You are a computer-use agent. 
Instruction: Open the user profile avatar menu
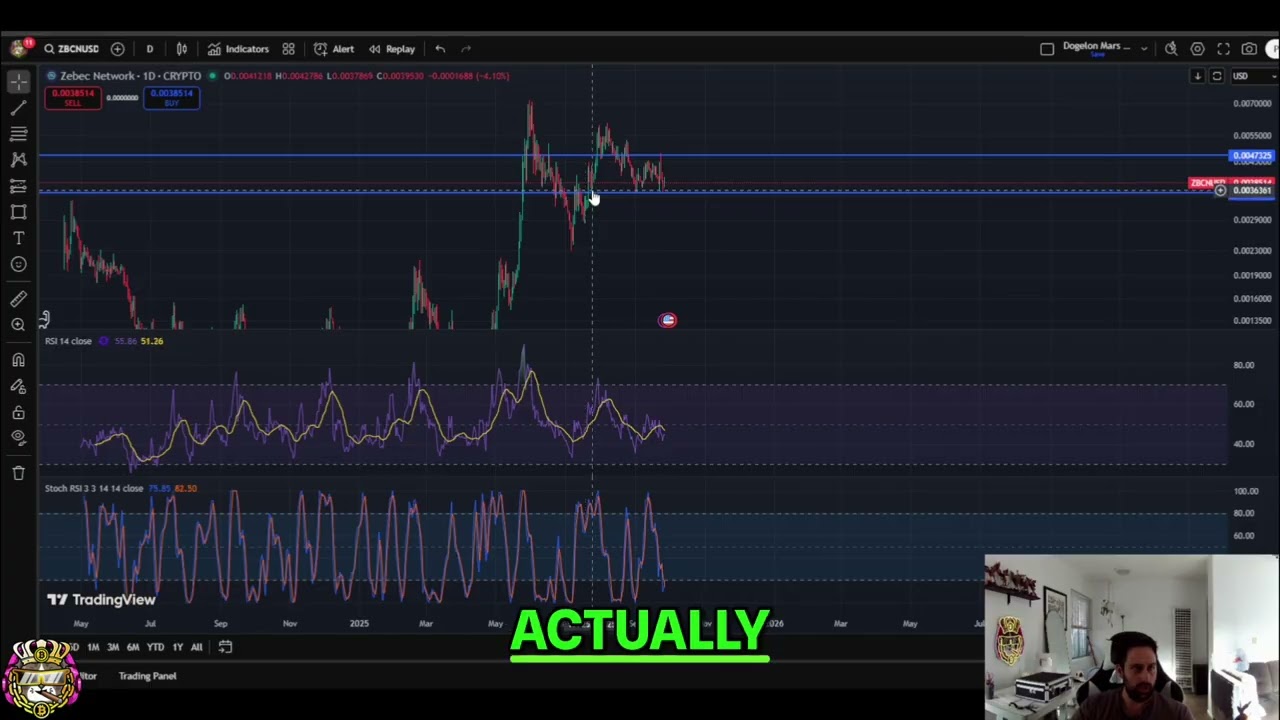pos(18,48)
